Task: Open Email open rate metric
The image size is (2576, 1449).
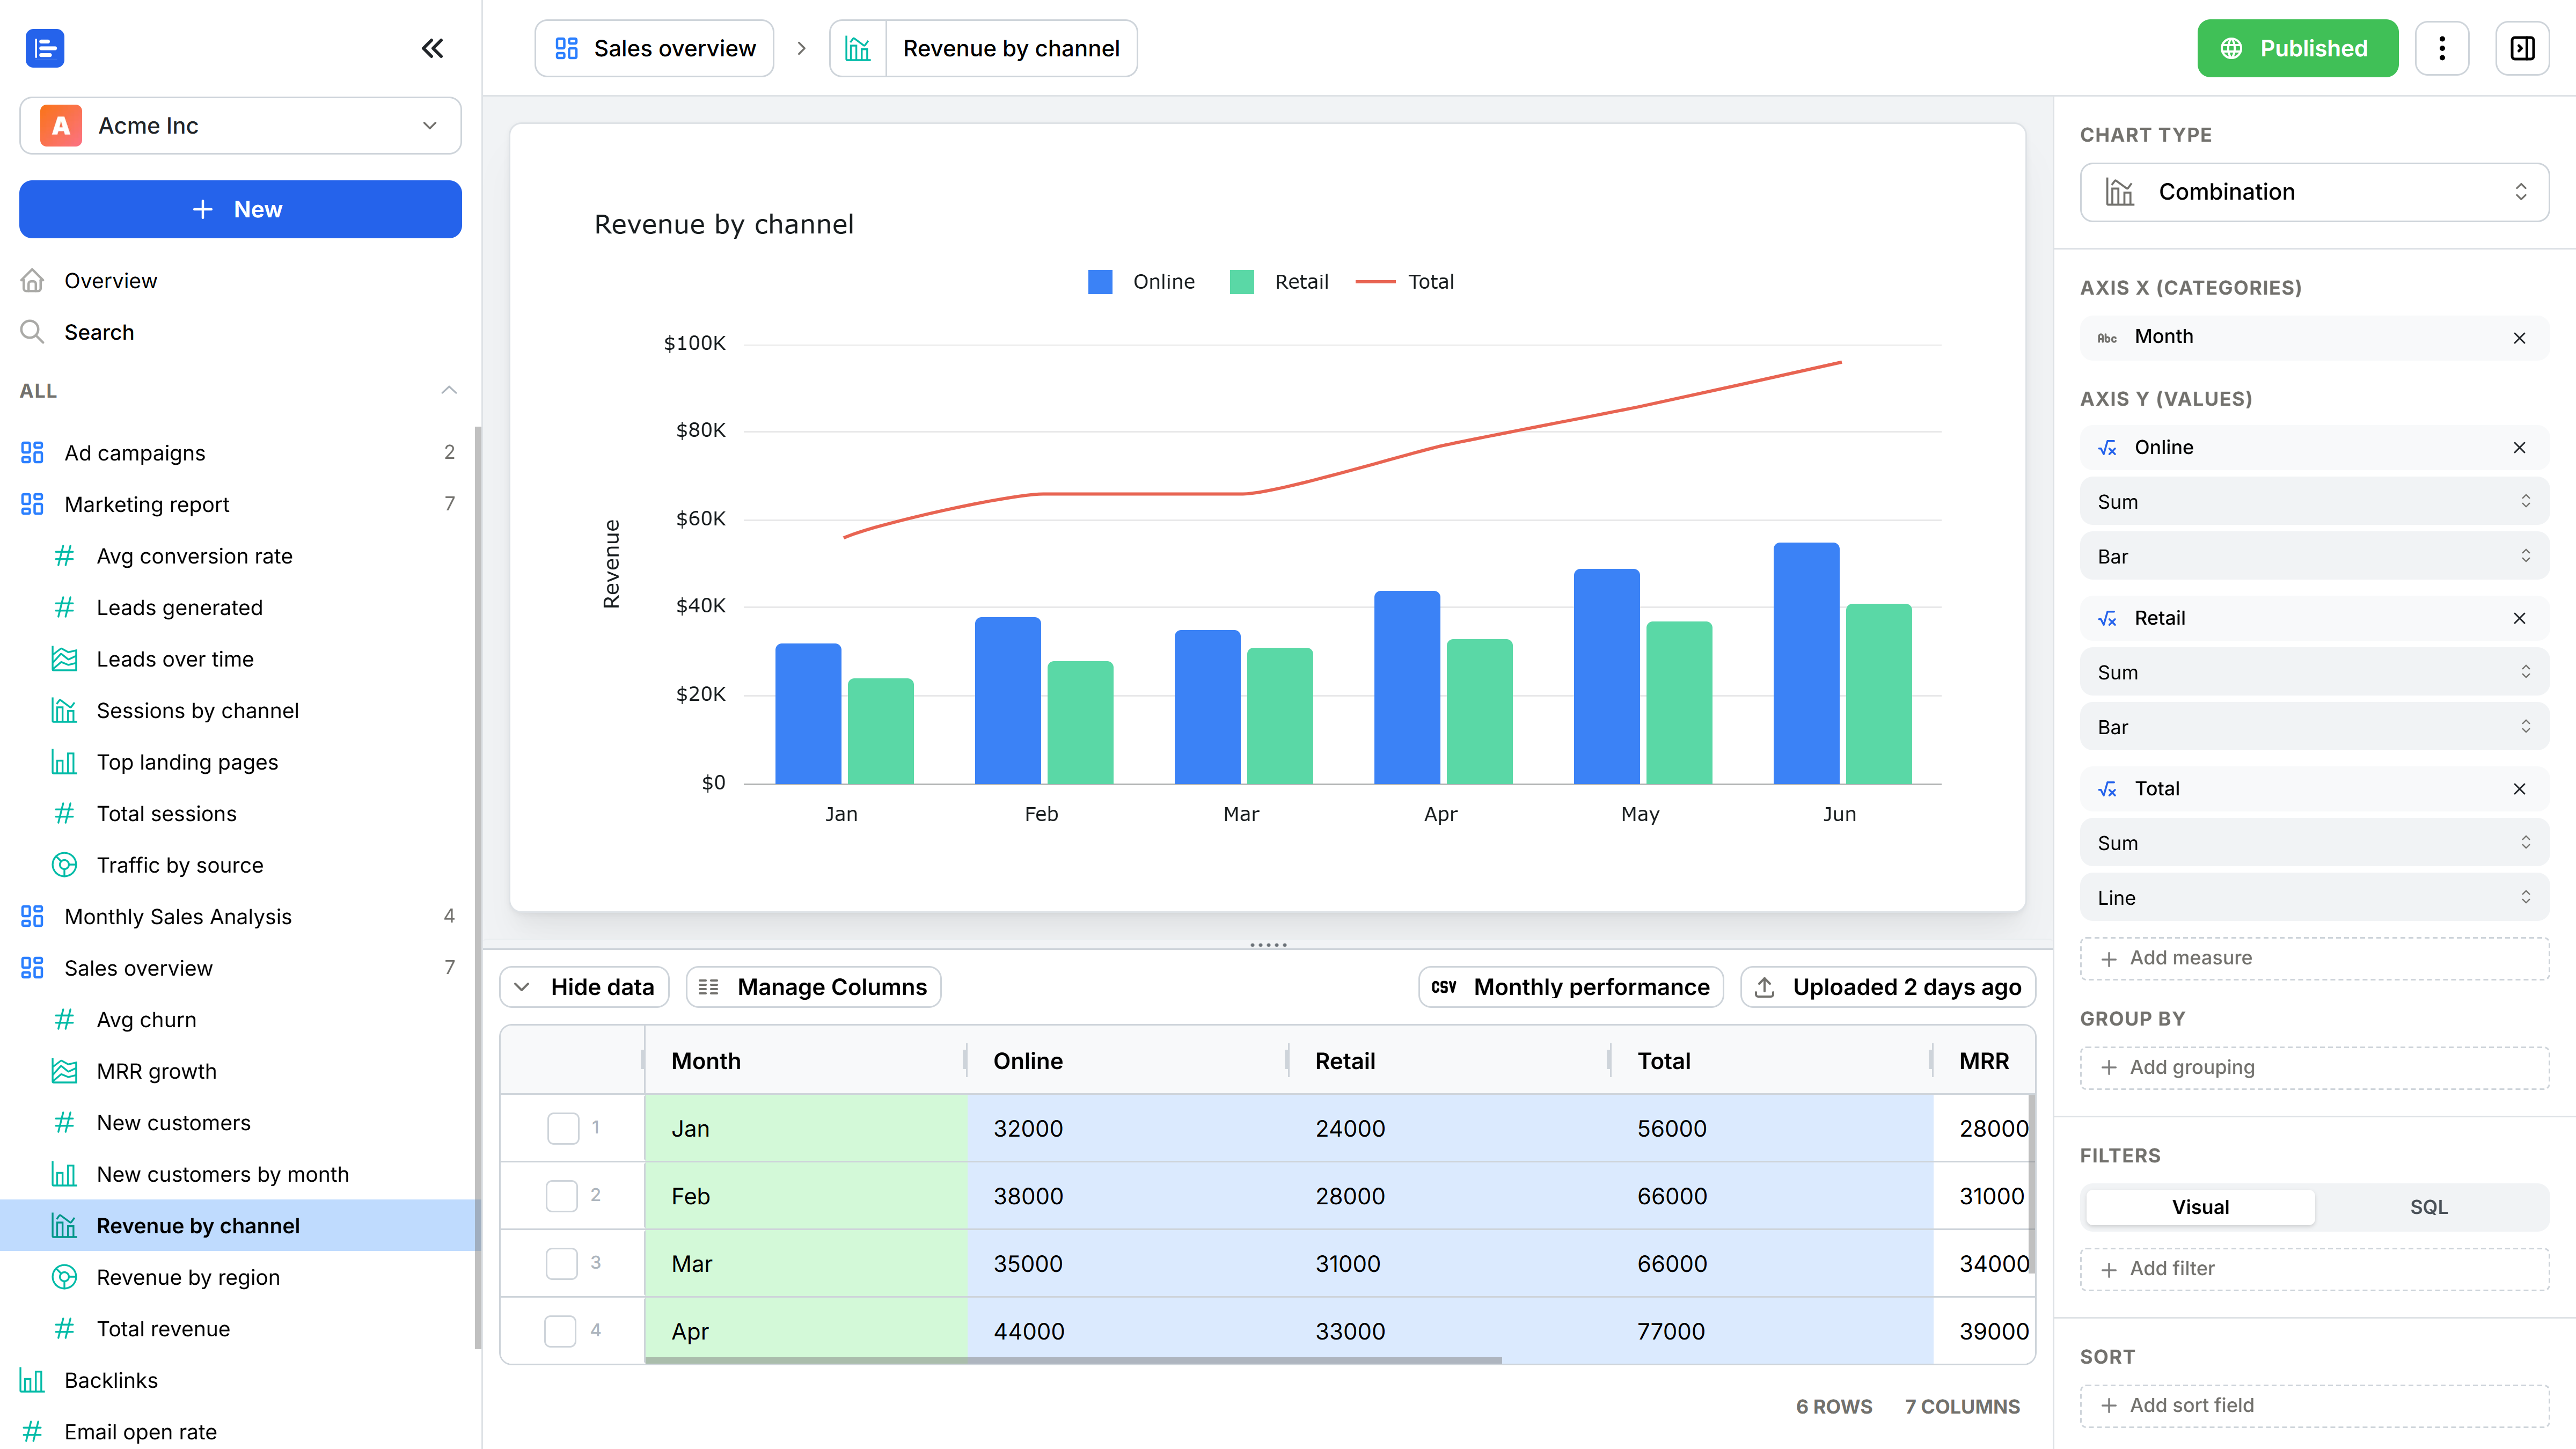Action: pyautogui.click(x=240, y=1432)
